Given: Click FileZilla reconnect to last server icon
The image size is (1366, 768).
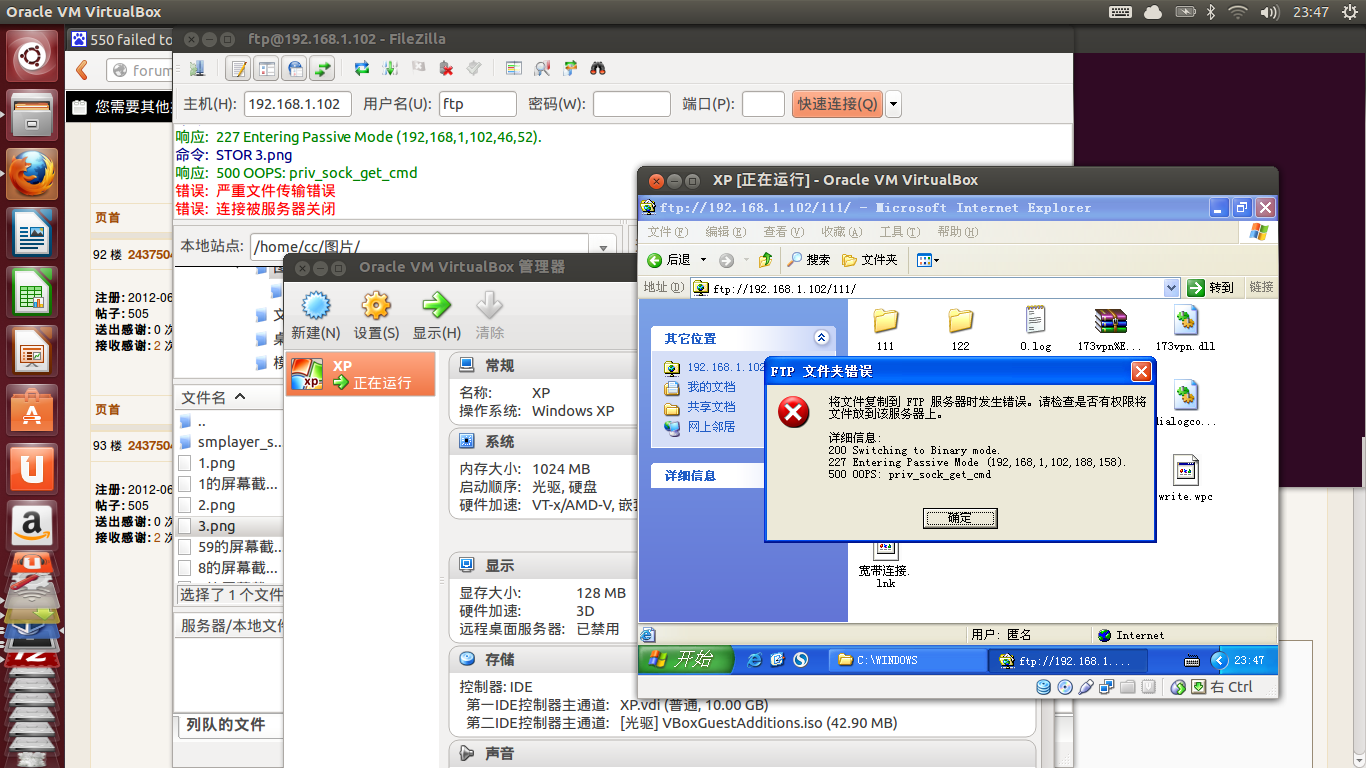Looking at the screenshot, I should (474, 68).
